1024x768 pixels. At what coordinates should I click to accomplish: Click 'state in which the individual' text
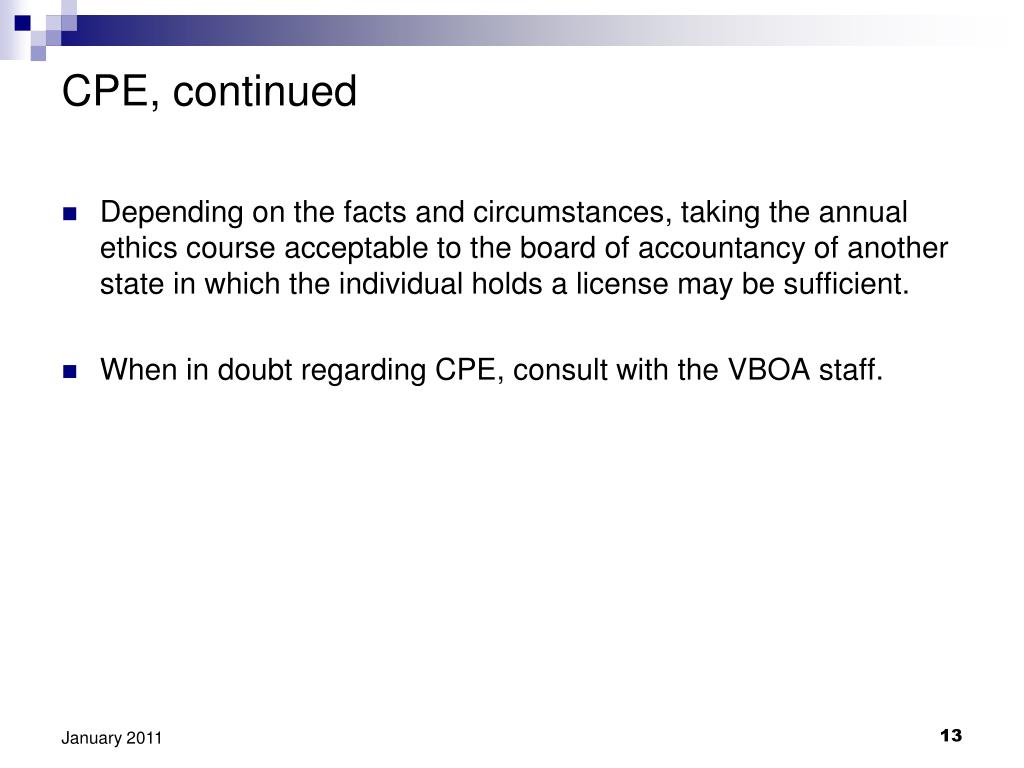[x=281, y=284]
